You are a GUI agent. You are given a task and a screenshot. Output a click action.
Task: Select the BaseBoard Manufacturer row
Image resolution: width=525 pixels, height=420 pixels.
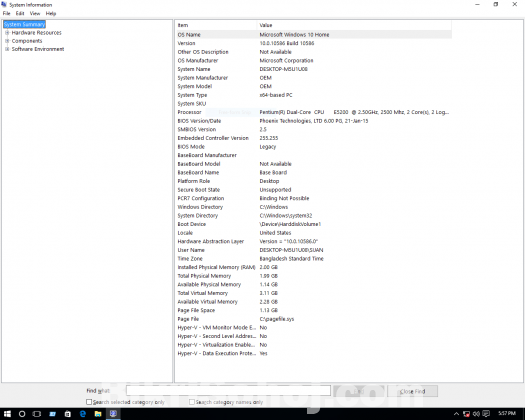pos(314,155)
